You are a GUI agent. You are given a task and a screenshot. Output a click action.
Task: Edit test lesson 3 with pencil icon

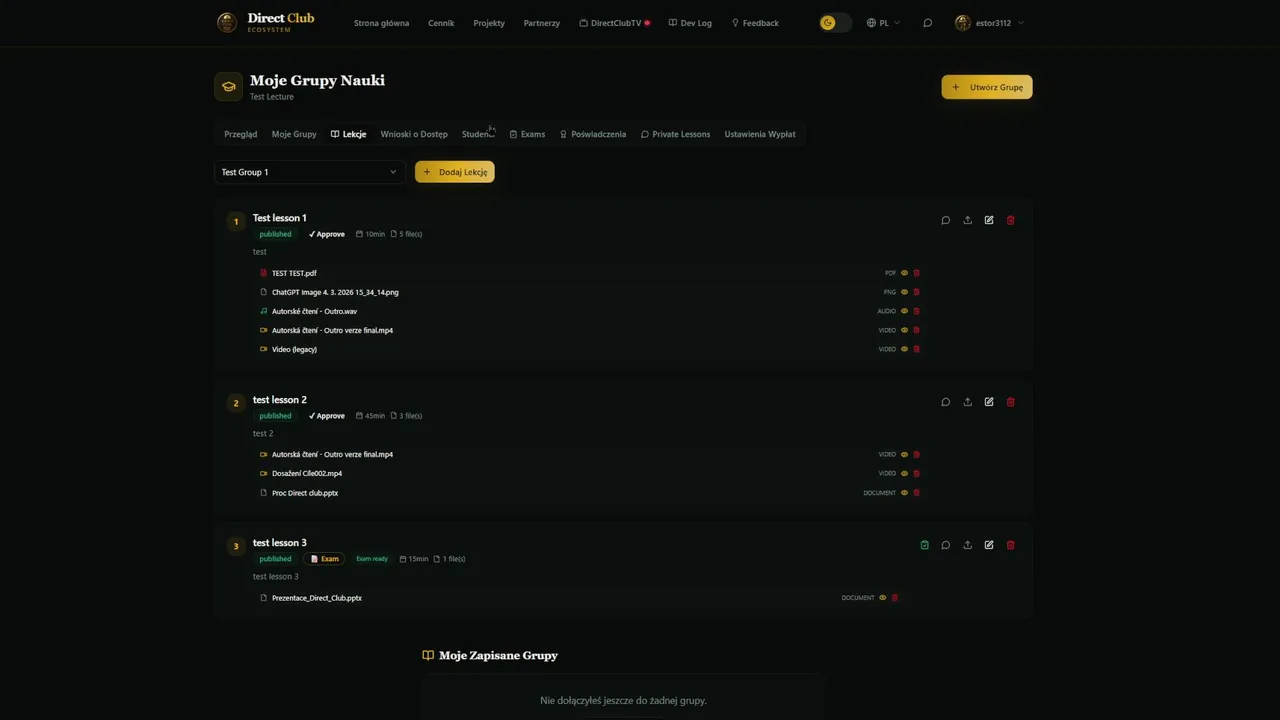[989, 545]
